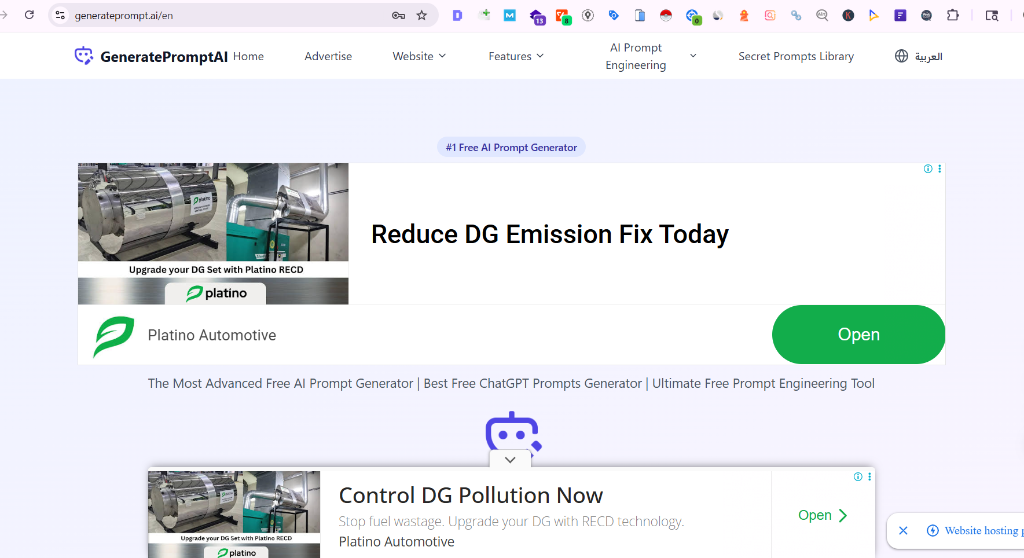Open the purple D extension icon
1024x558 pixels.
click(x=458, y=15)
